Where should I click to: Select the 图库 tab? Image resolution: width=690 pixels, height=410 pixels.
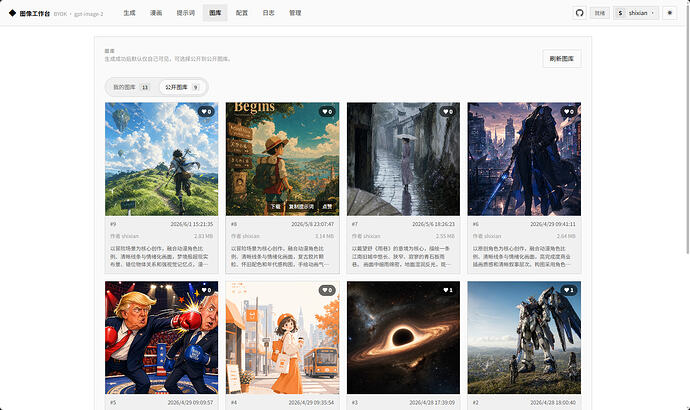[x=215, y=13]
